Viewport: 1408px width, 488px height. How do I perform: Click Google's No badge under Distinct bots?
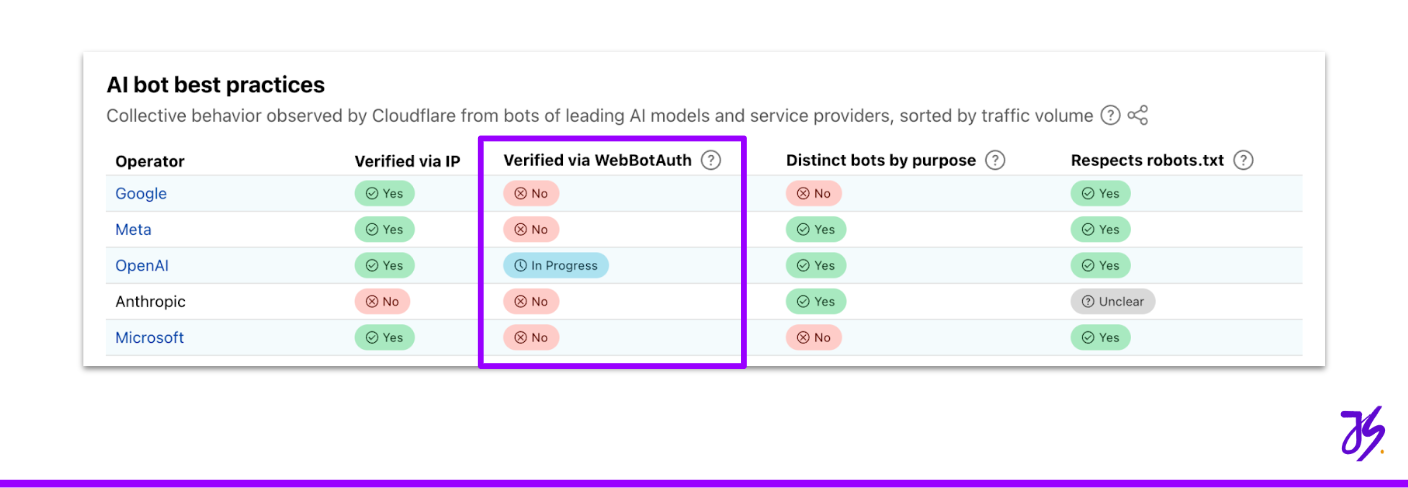point(813,194)
